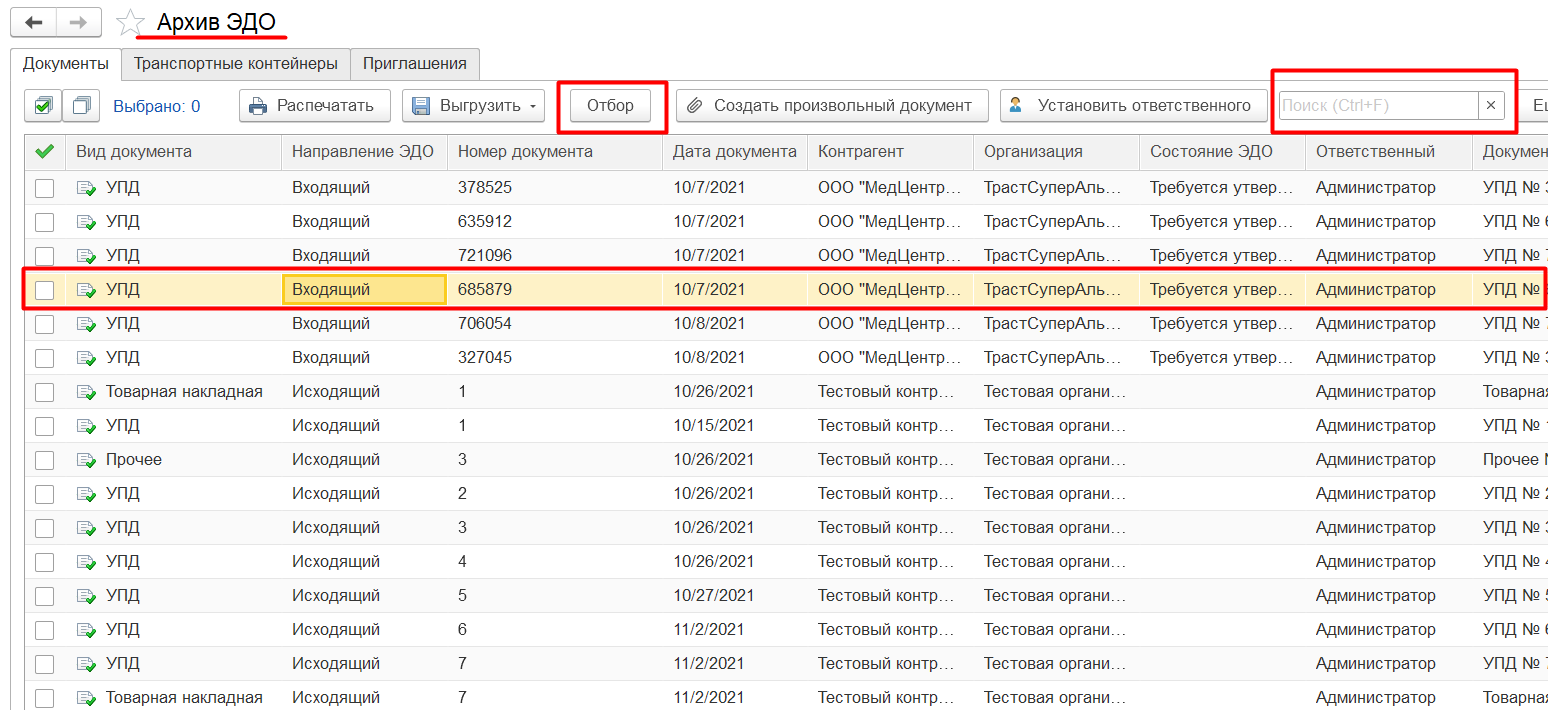Sort by Вид документа column header

pos(173,152)
